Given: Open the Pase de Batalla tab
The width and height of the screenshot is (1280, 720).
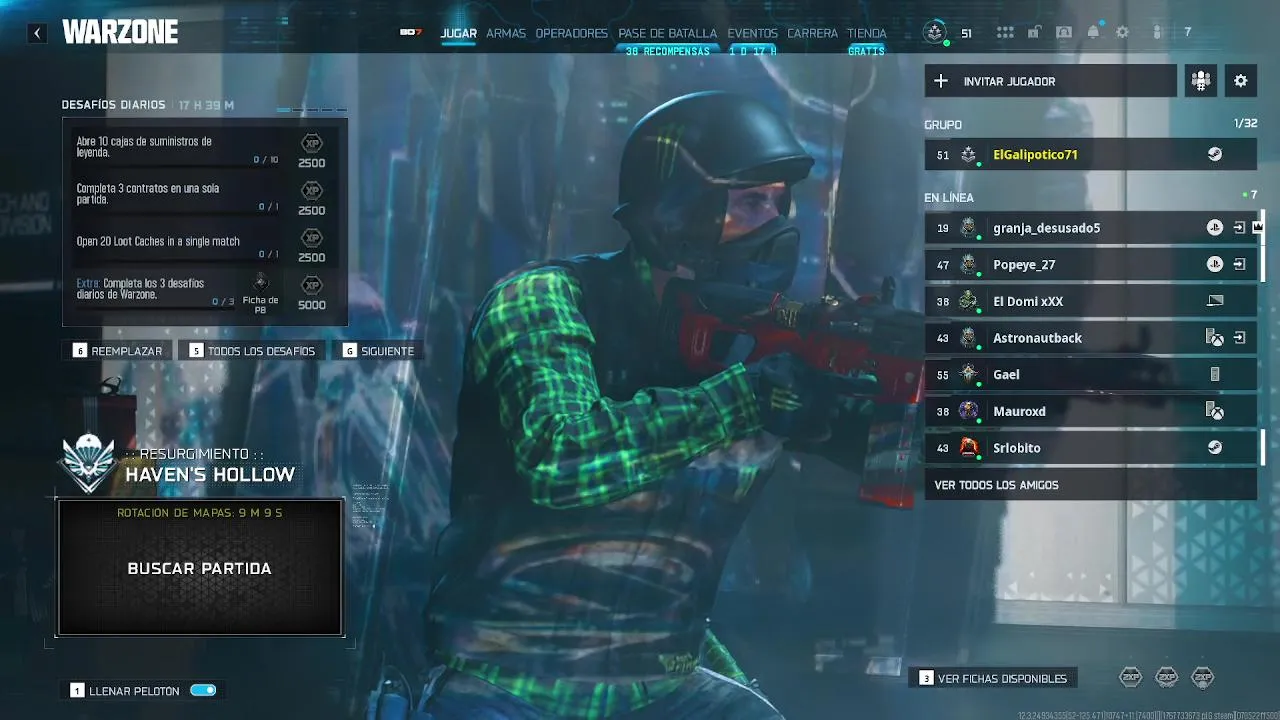Looking at the screenshot, I should click(x=667, y=33).
